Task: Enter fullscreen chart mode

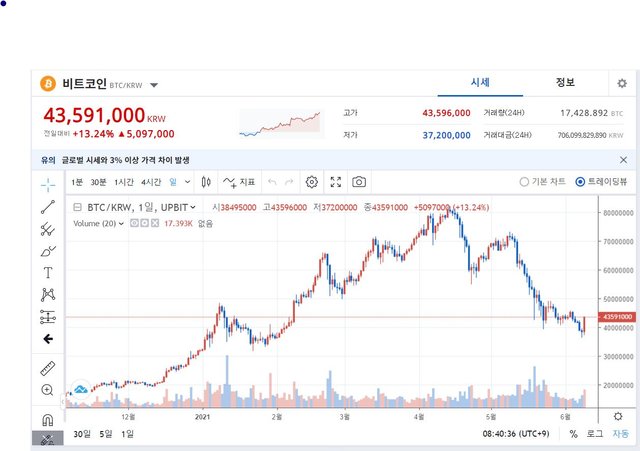Action: pos(336,182)
